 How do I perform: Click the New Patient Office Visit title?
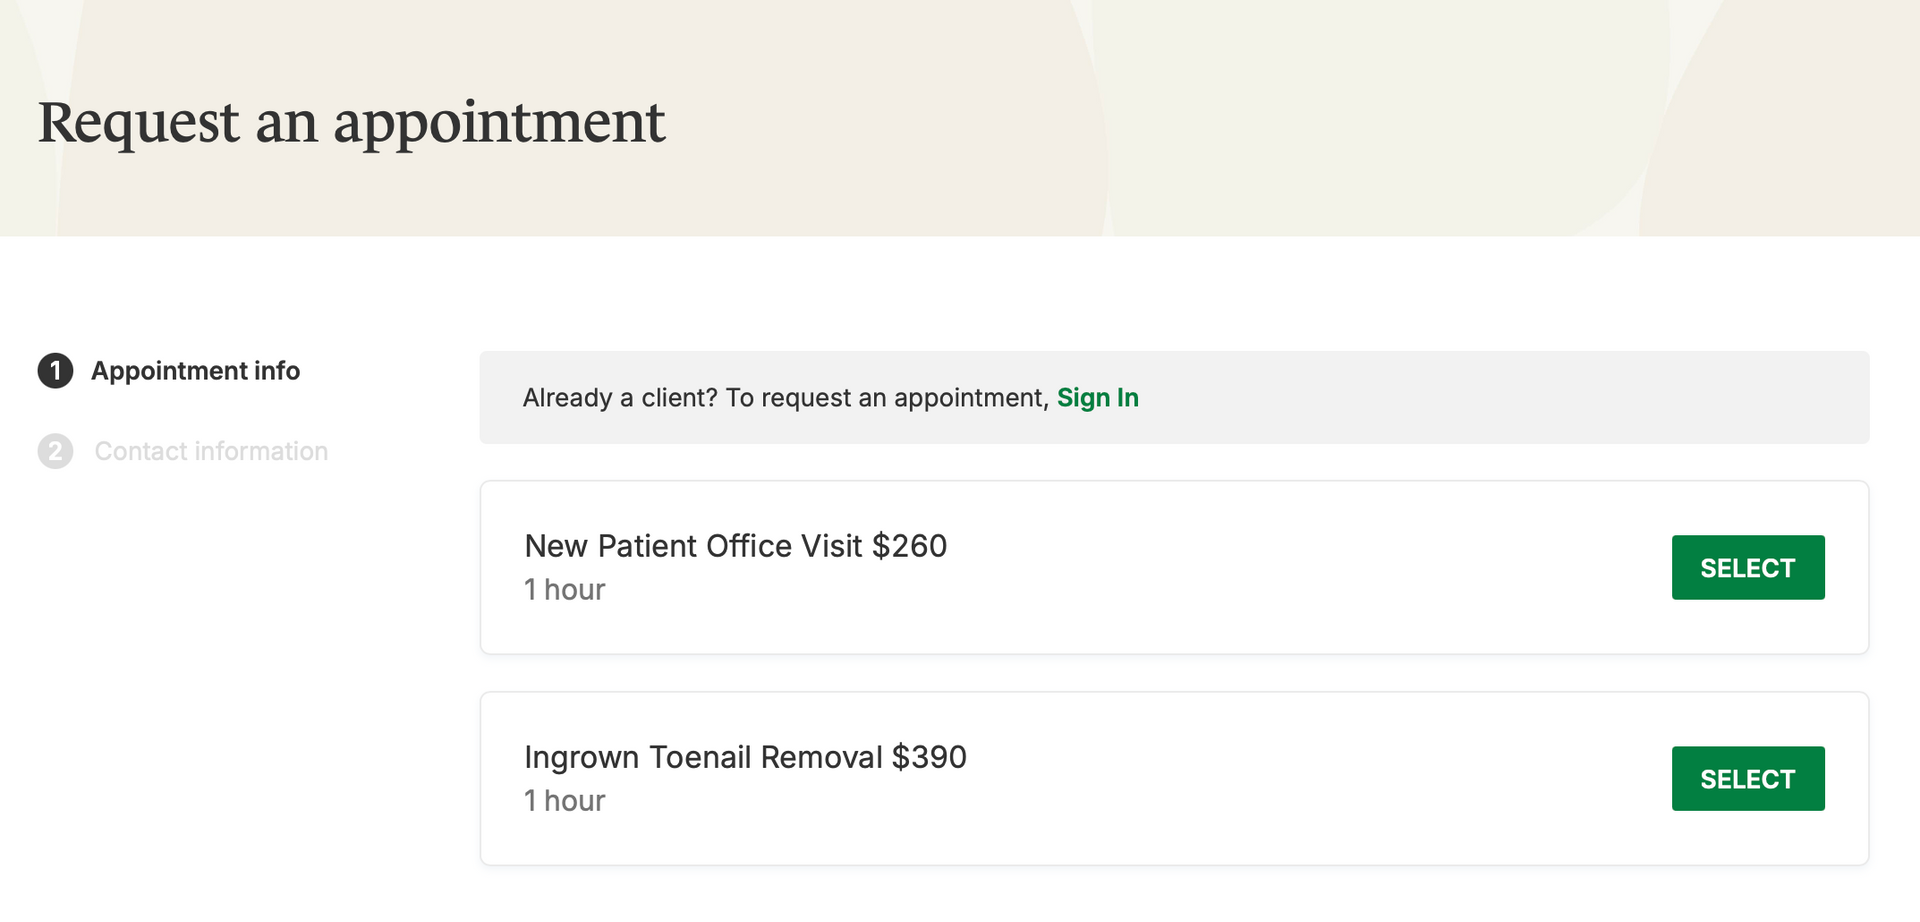point(694,546)
